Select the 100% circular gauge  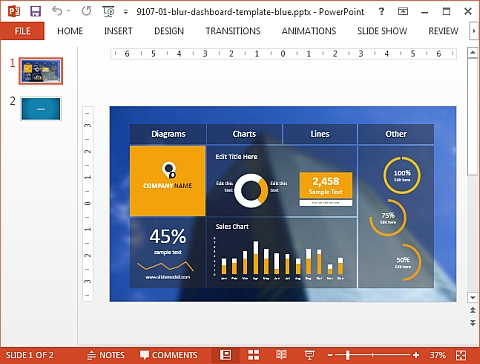pos(402,175)
